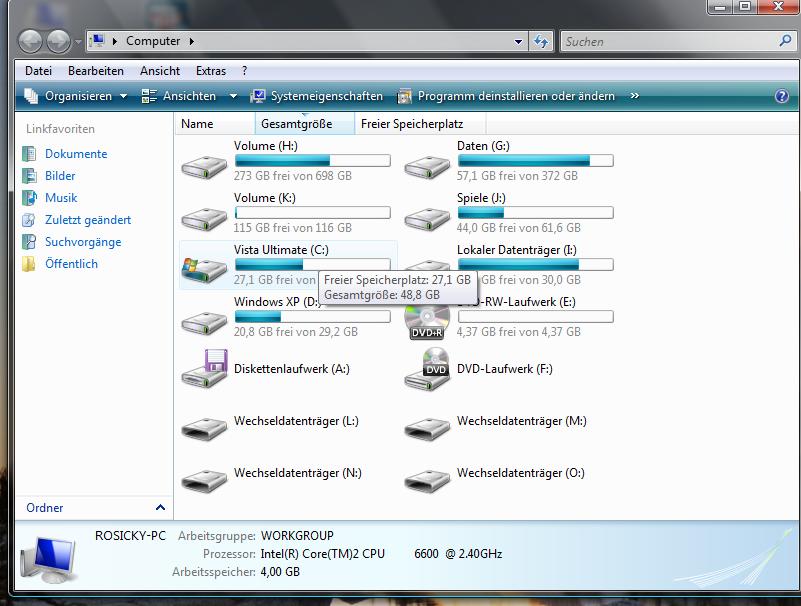Open the recent pages dropdown arrow
801x606 pixels.
point(78,41)
